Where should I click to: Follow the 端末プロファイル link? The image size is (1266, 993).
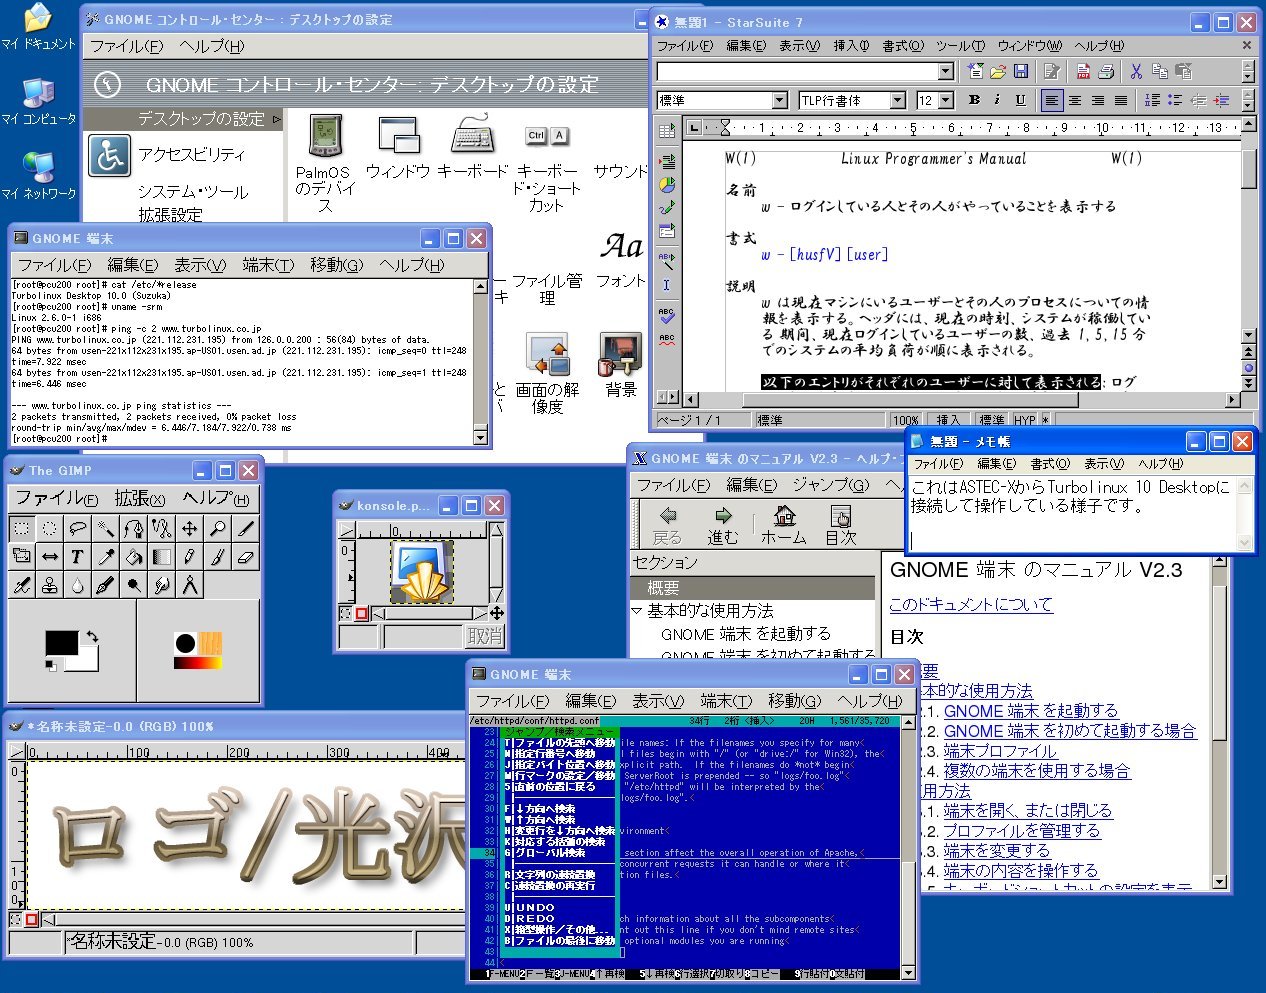1000,751
